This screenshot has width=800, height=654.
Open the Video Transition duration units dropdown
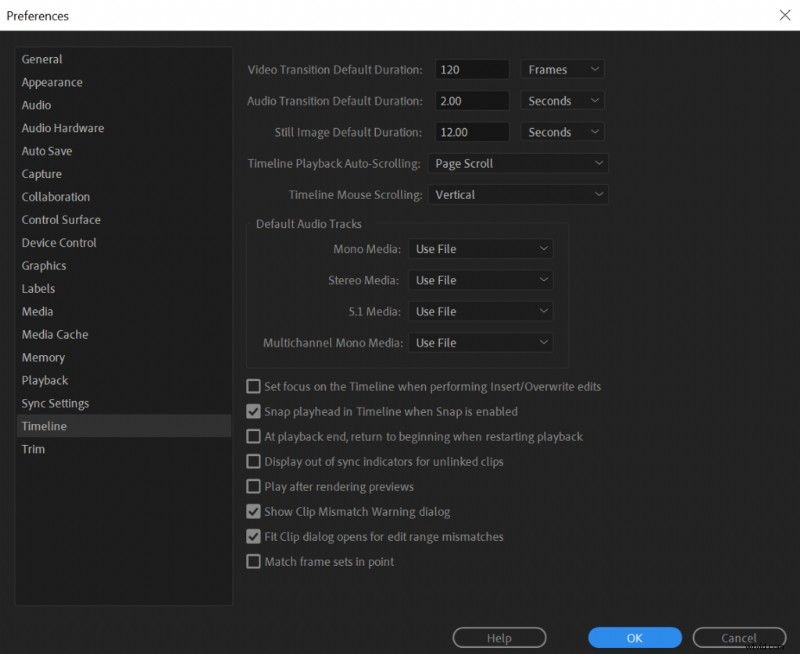tap(562, 69)
